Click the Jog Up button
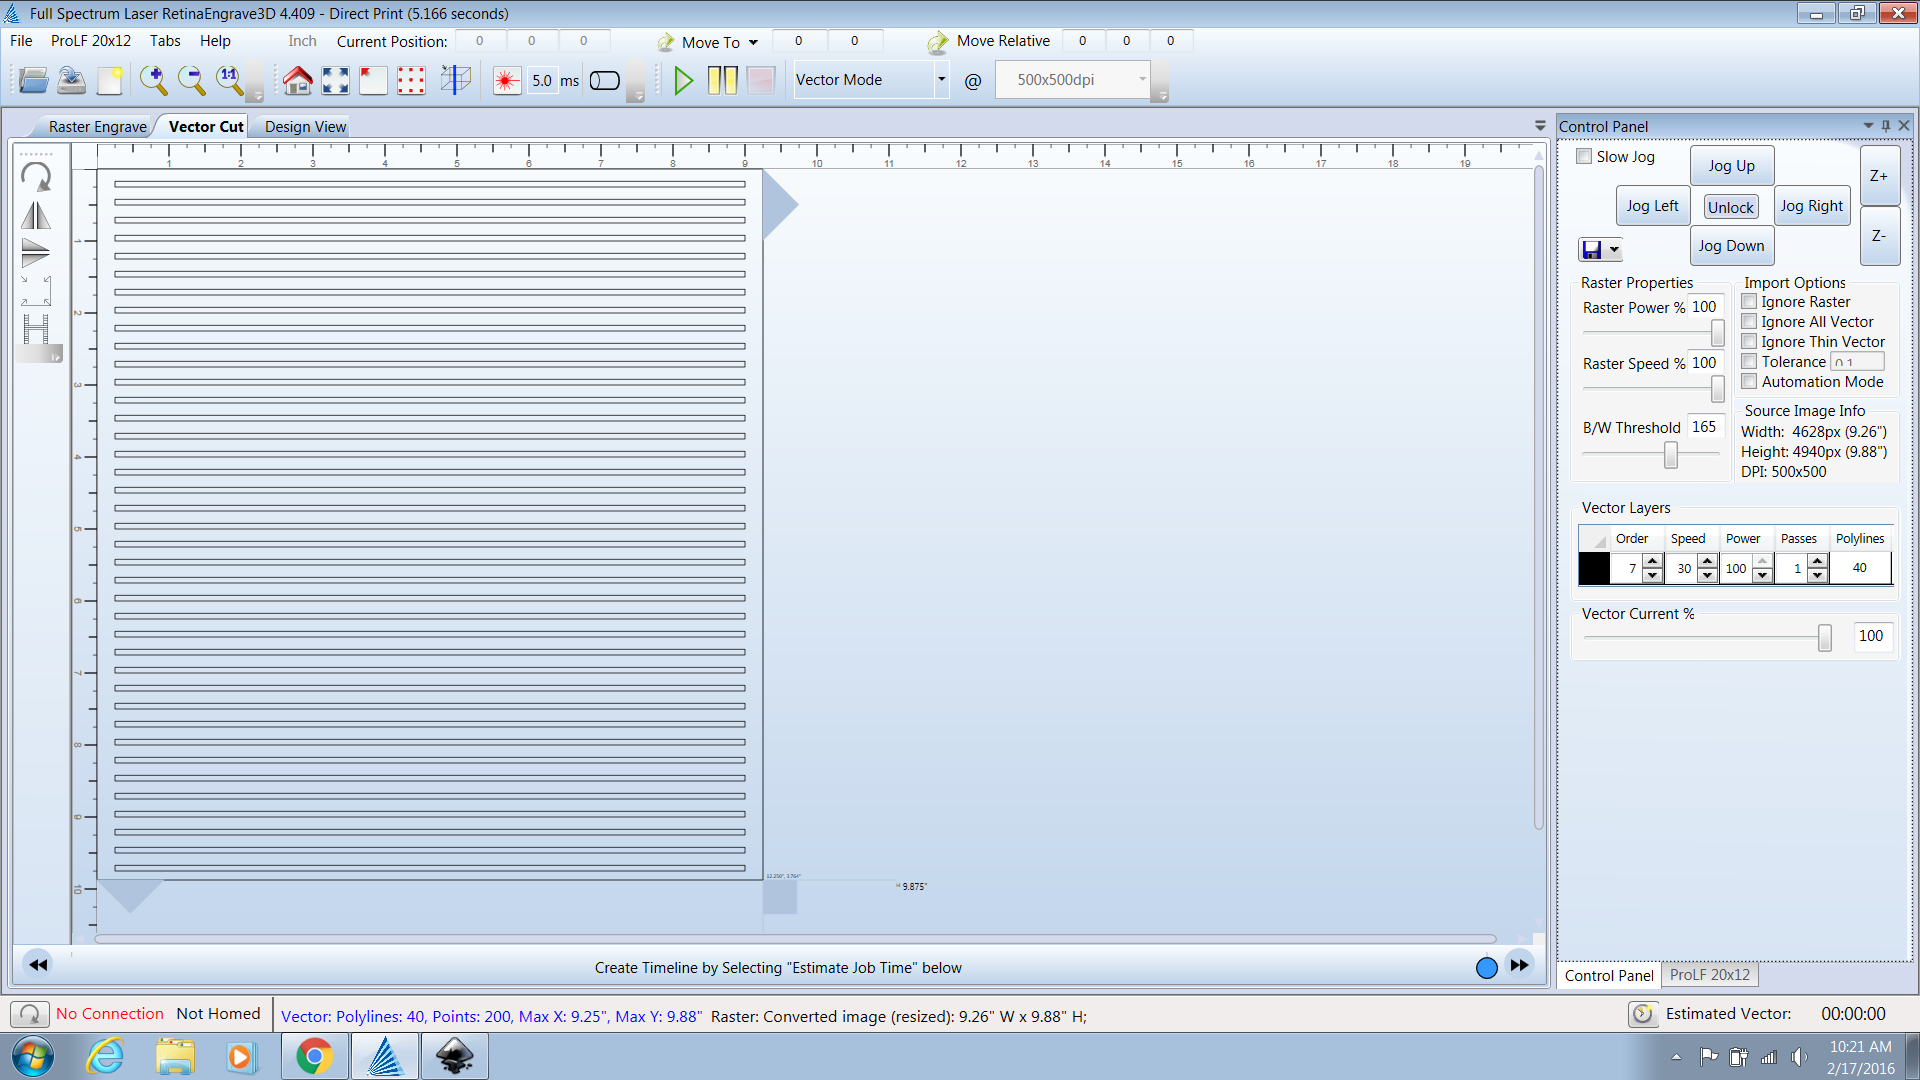 [1731, 166]
